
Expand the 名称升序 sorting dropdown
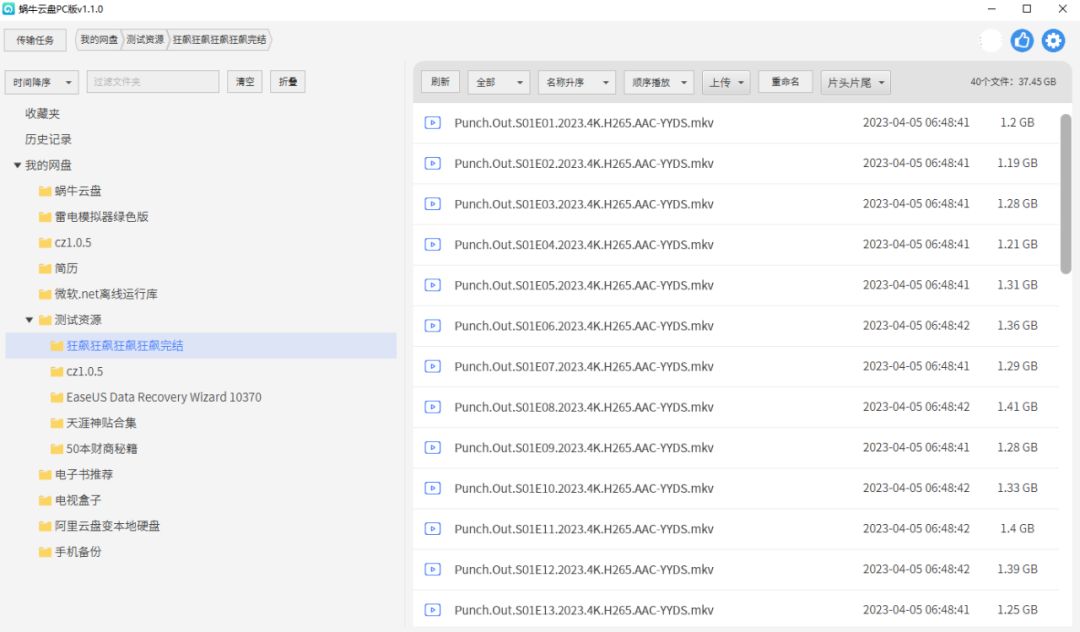577,82
